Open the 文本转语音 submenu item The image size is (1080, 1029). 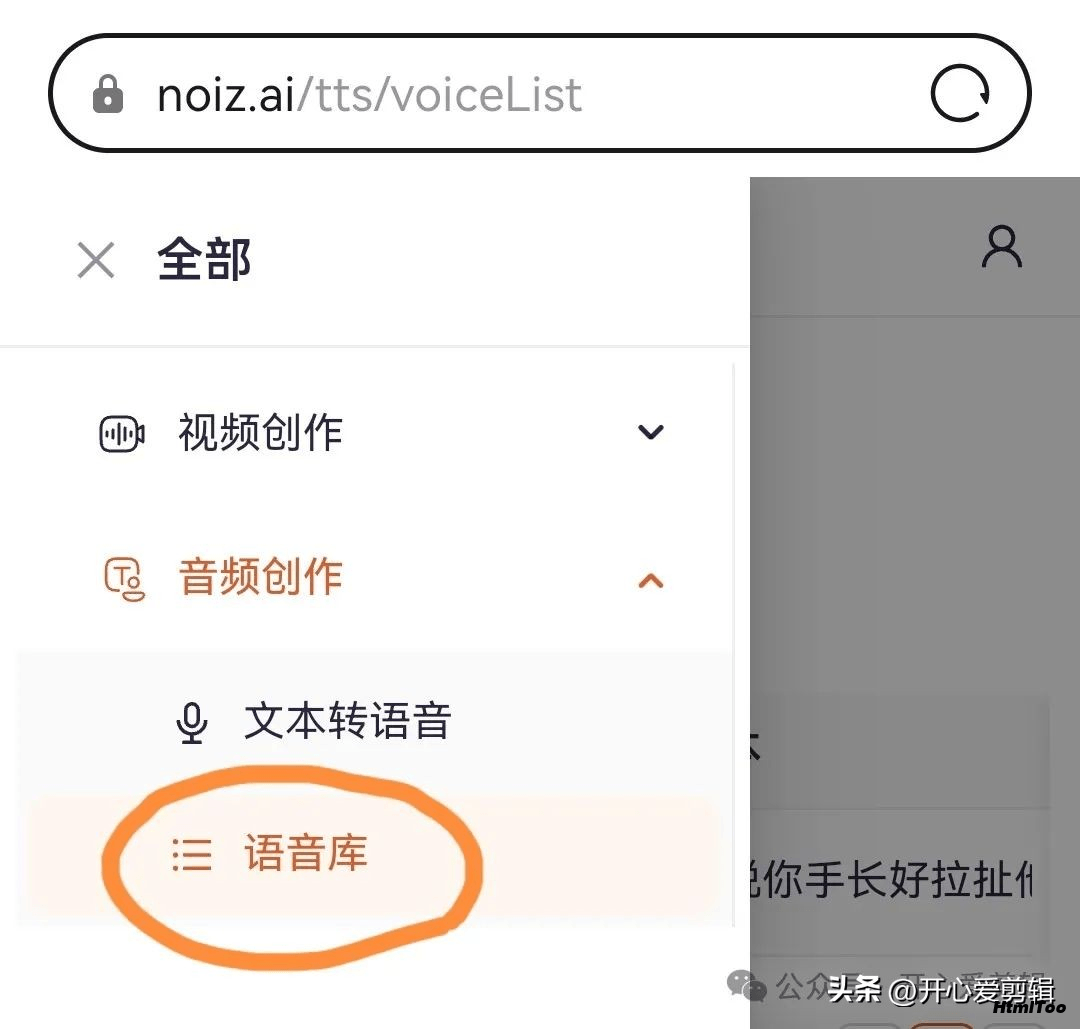tap(348, 721)
